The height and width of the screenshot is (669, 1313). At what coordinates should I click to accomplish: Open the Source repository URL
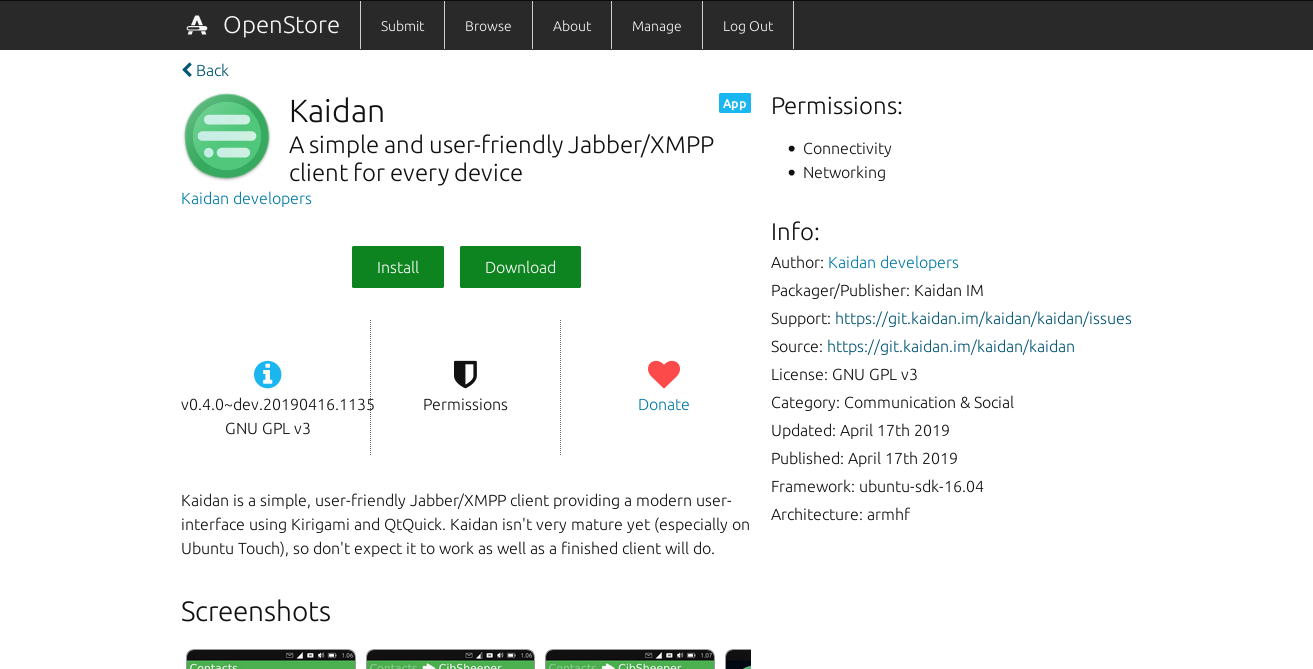click(951, 346)
